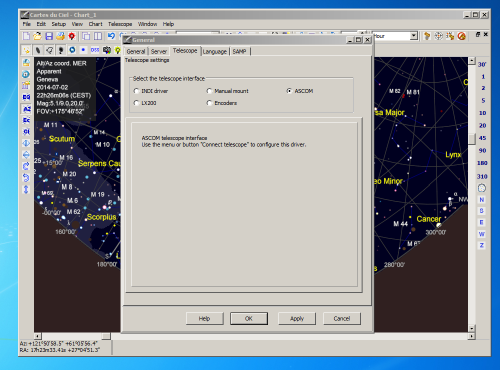Select the LX200 radio button

coord(136,103)
